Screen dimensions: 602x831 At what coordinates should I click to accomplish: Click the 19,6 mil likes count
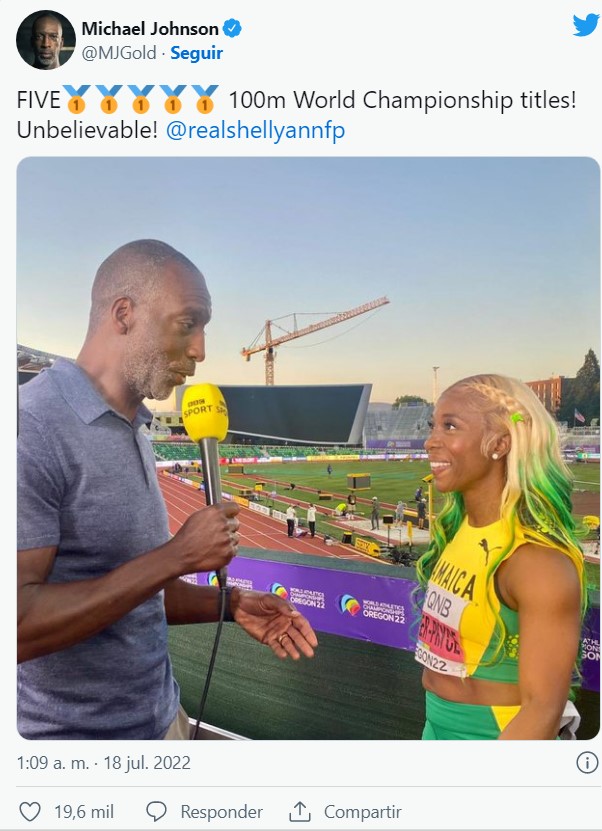[x=84, y=811]
